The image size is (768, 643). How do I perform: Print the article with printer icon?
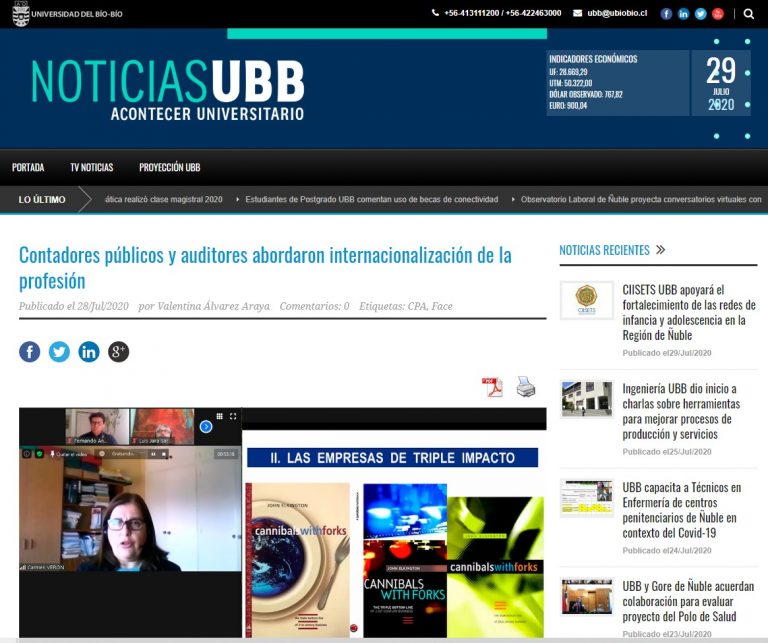[x=526, y=387]
